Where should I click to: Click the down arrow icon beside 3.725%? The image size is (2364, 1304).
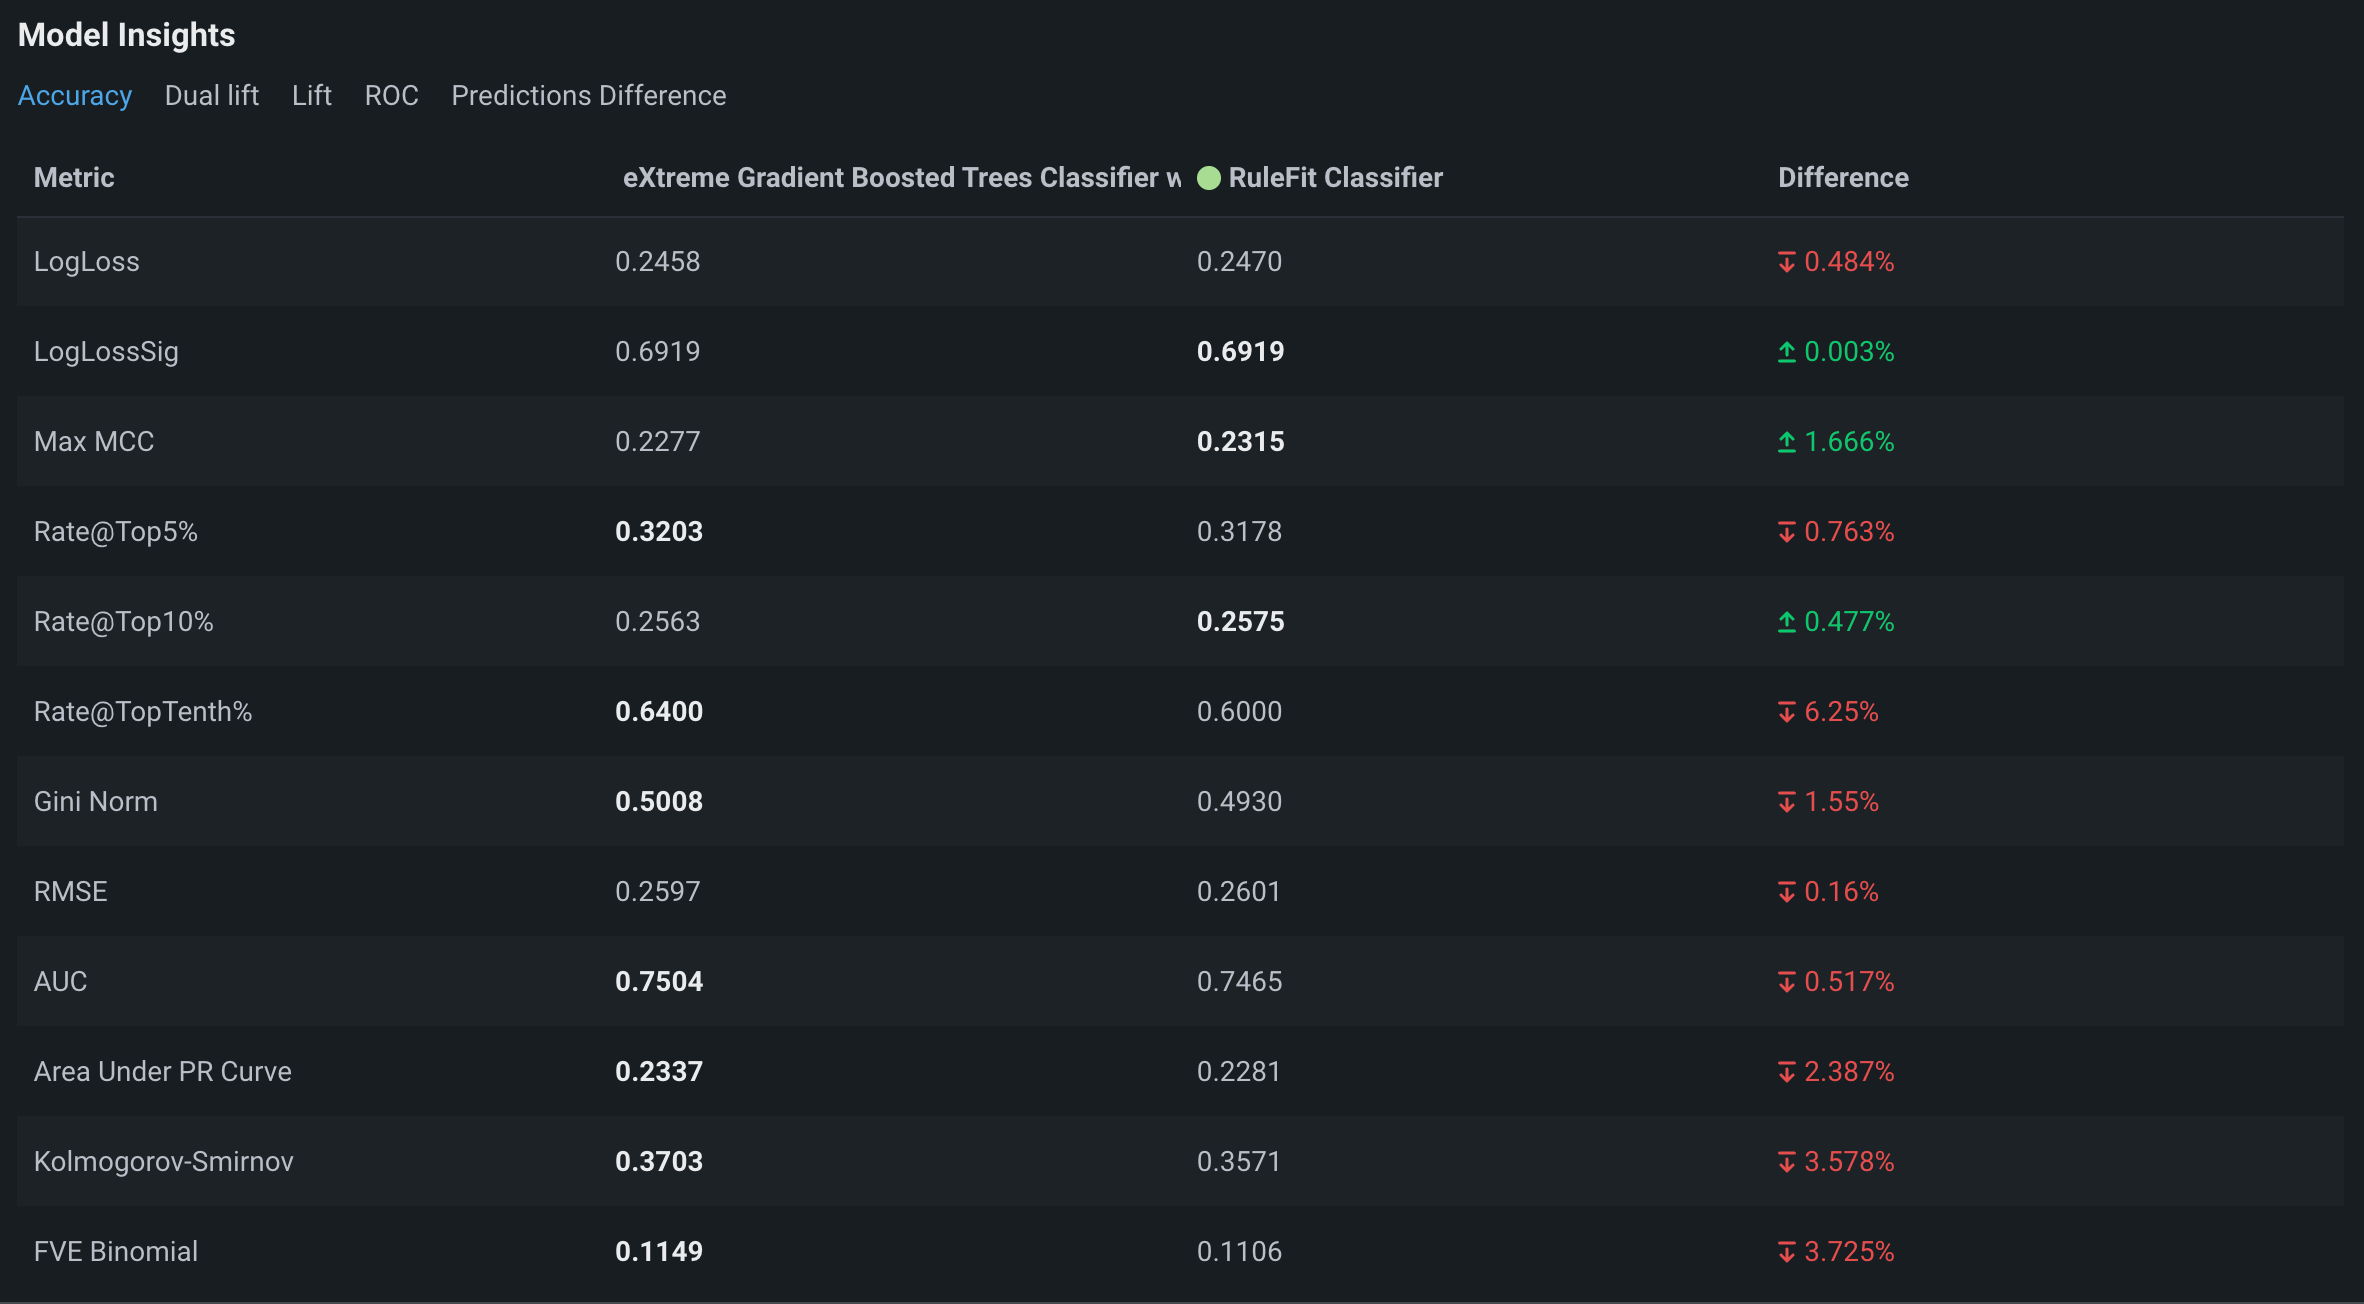[1786, 1252]
